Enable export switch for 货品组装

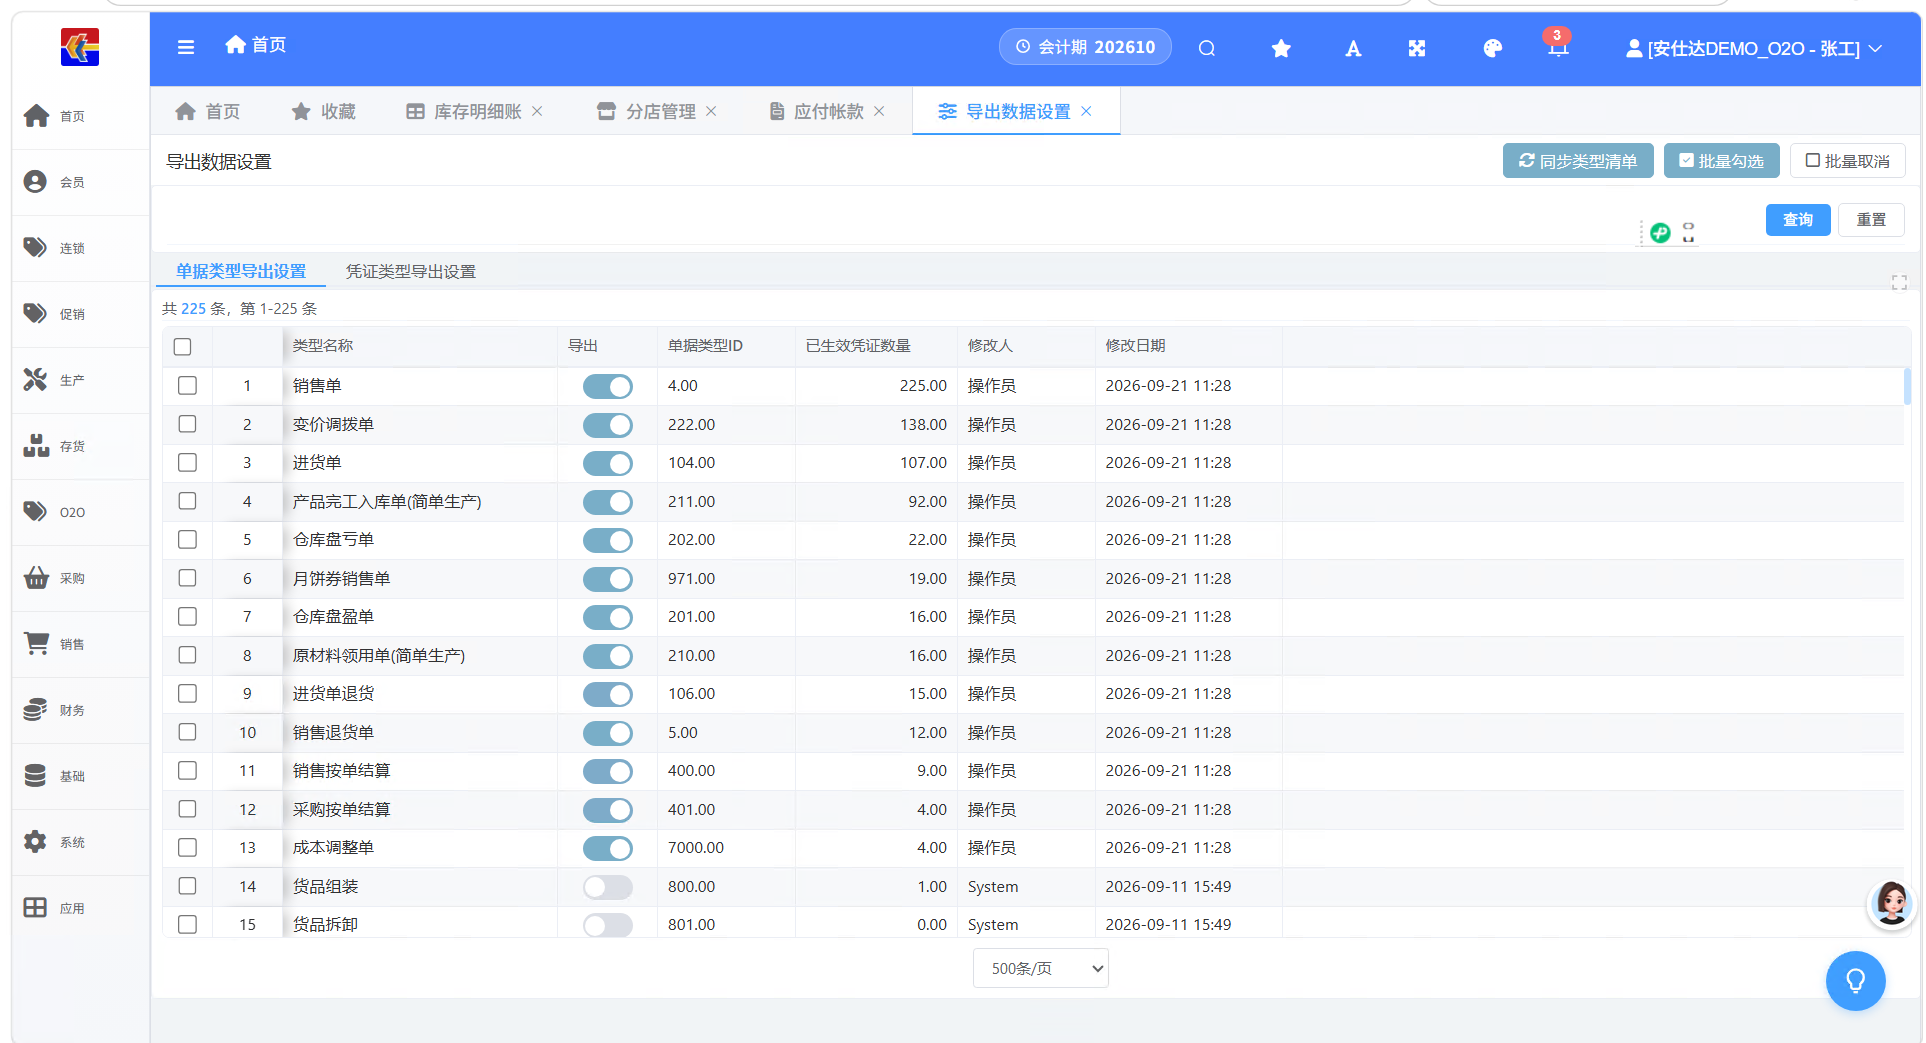point(608,887)
